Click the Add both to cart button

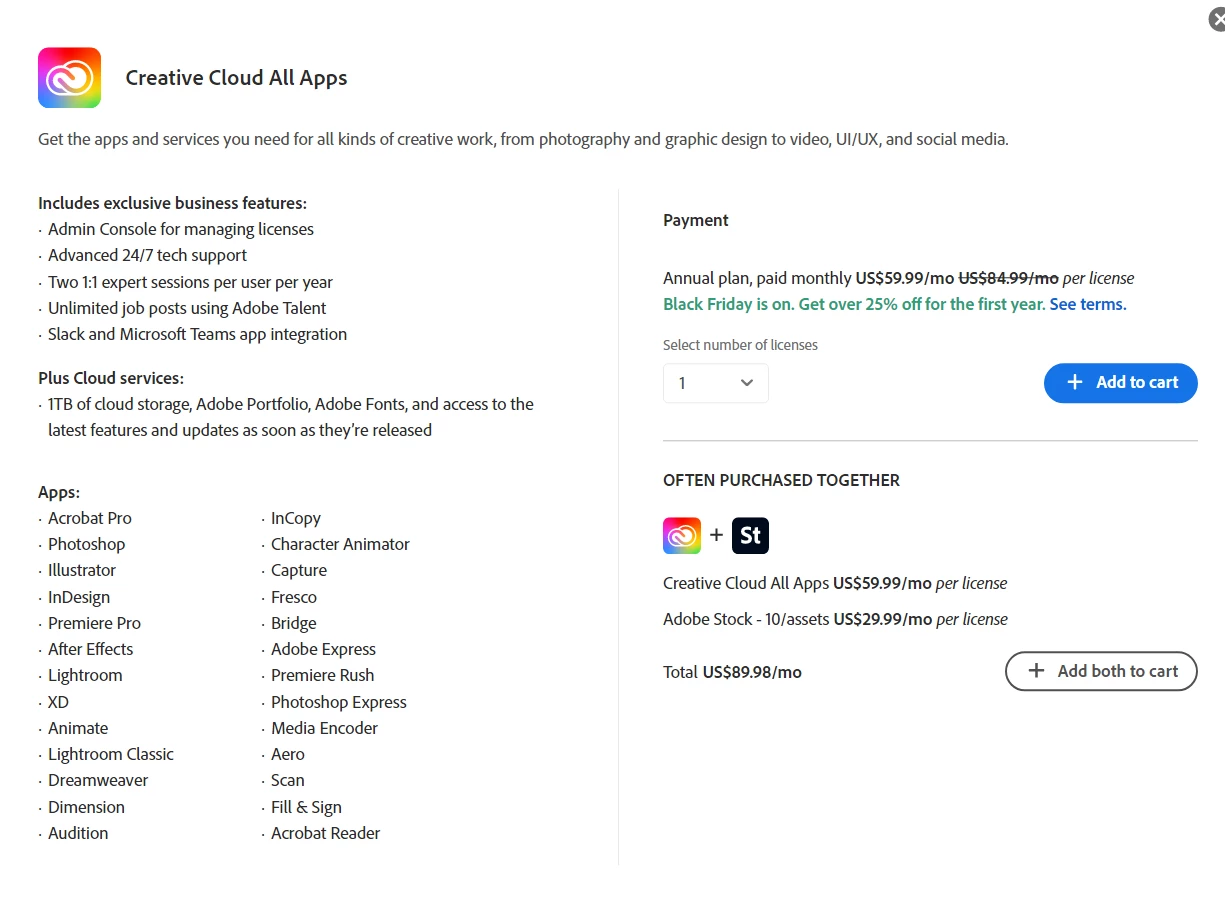point(1101,671)
